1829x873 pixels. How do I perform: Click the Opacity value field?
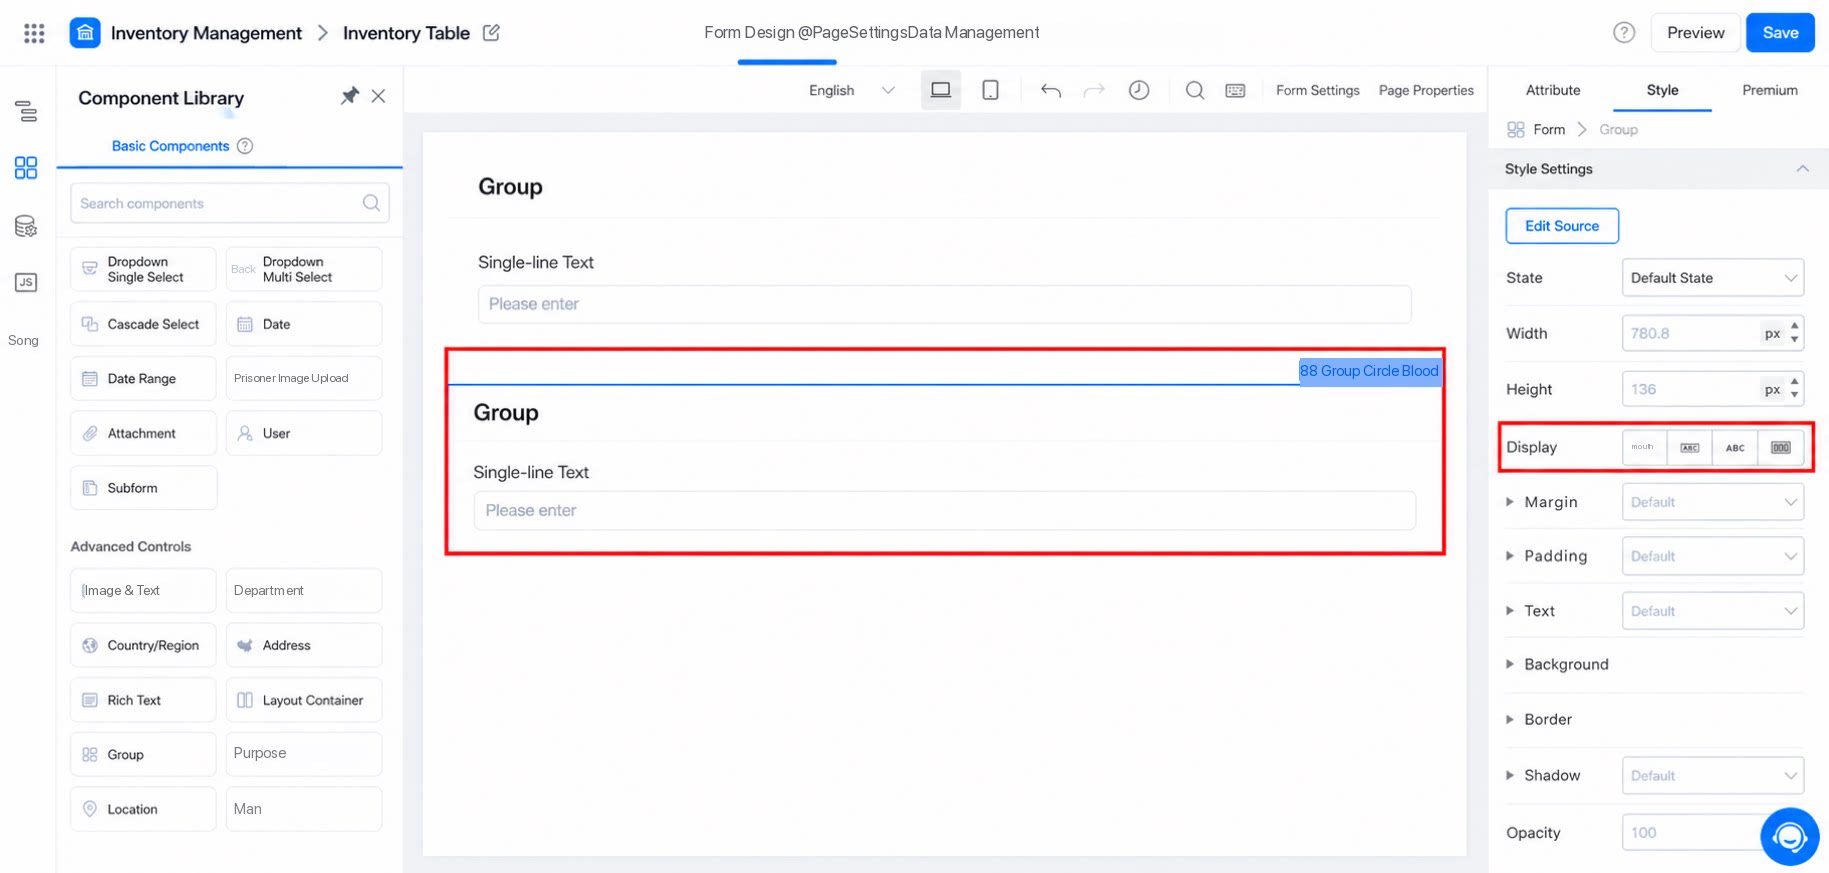tap(1690, 832)
